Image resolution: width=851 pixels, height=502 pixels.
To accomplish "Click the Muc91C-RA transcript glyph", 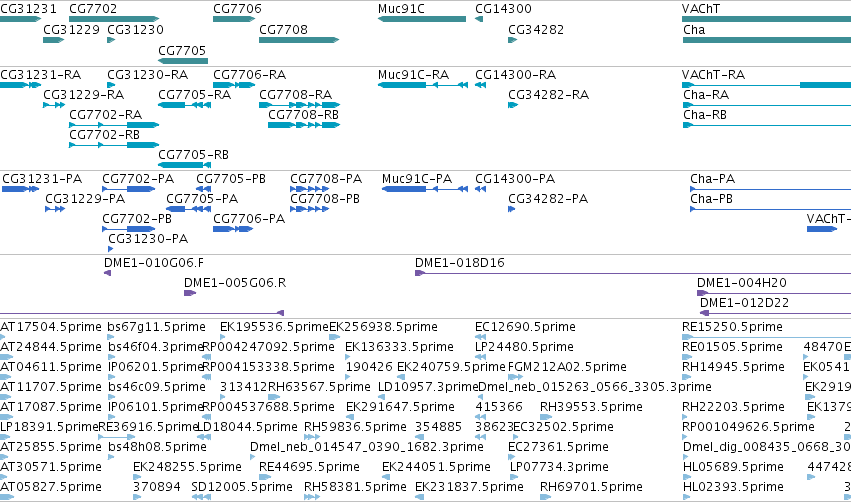I will [x=423, y=85].
